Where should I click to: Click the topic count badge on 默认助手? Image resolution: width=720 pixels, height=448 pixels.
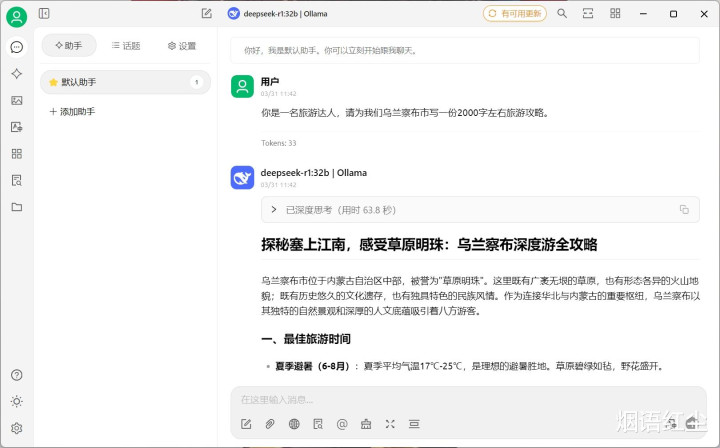tap(197, 82)
